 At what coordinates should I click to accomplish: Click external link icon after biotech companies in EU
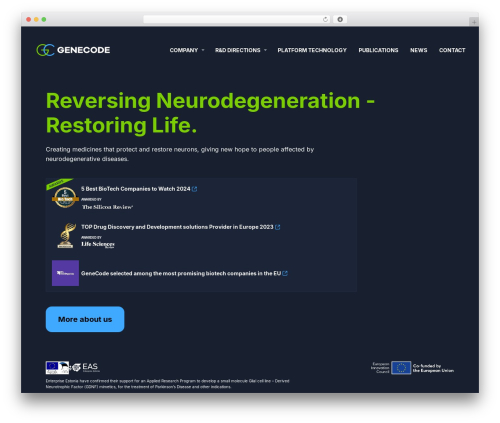tap(285, 273)
